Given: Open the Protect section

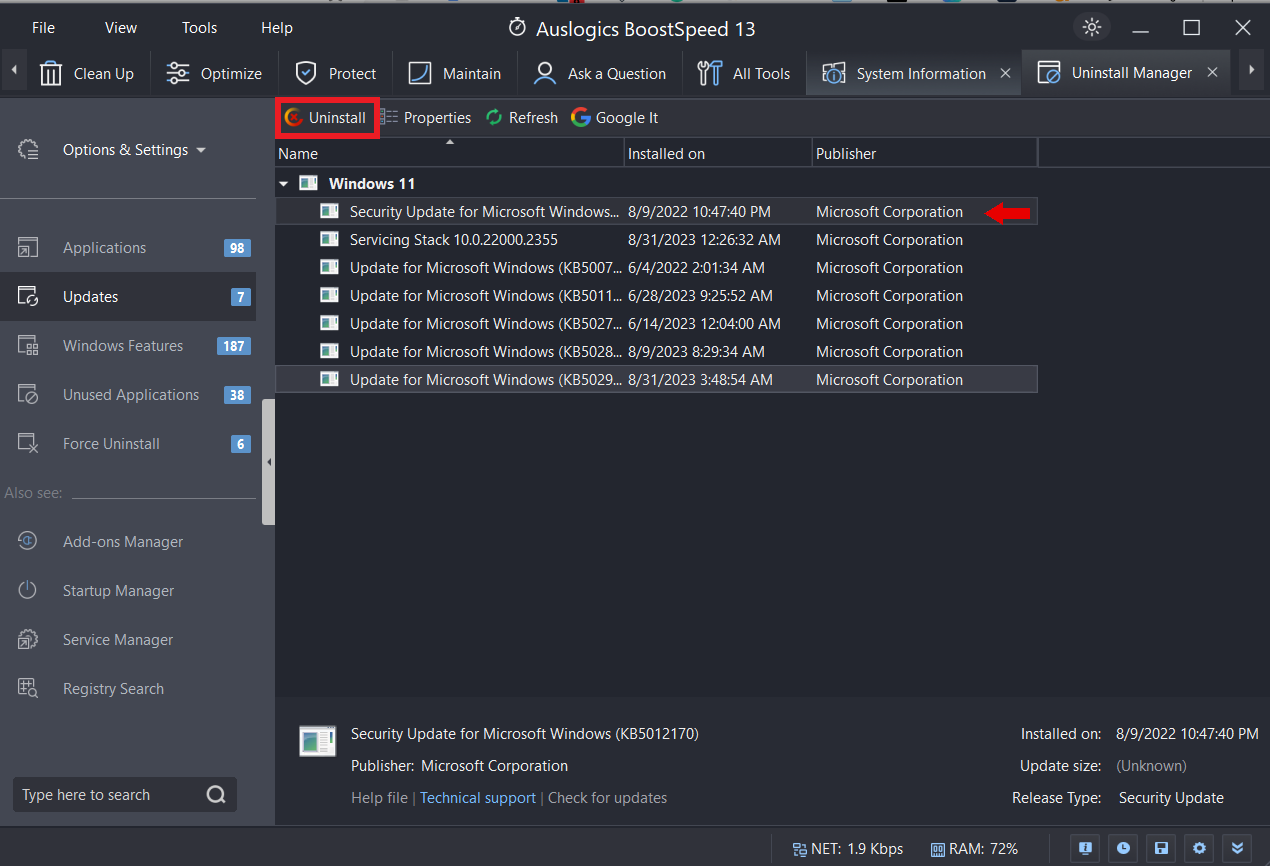Looking at the screenshot, I should 335,72.
